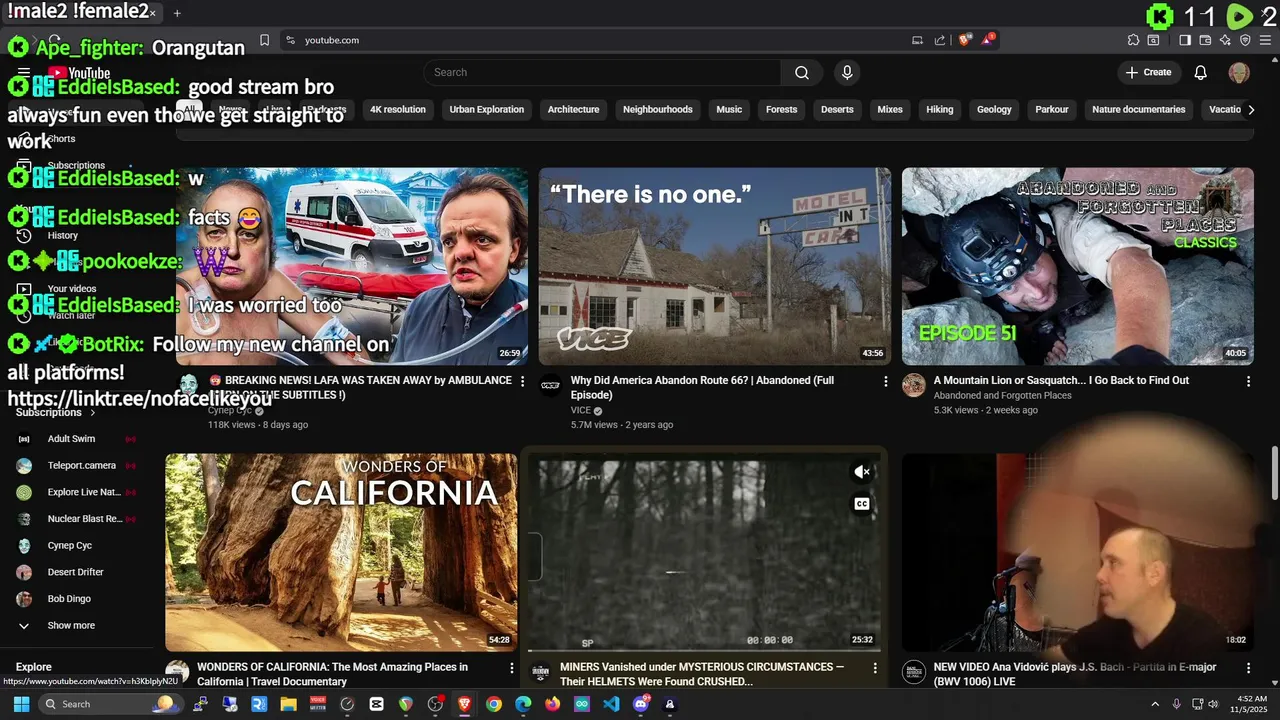The height and width of the screenshot is (720, 1280).
Task: Click the YouTube search magnifier button
Action: pos(802,72)
